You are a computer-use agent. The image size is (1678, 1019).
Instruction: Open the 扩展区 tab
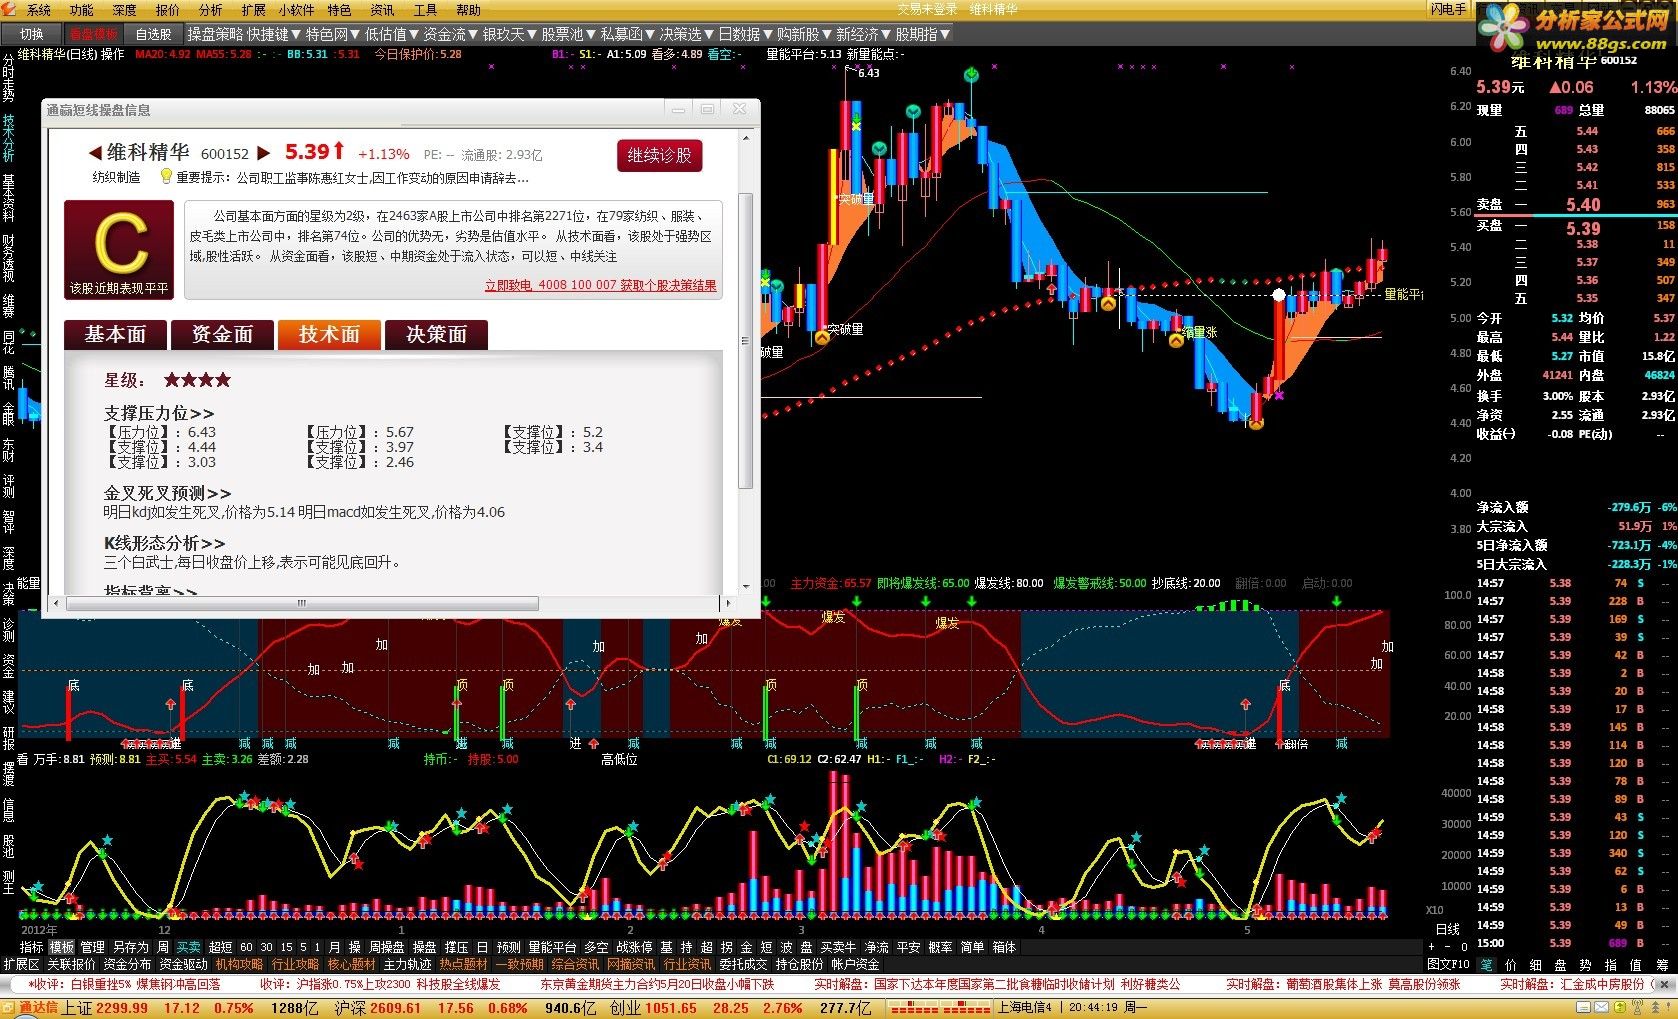[x=21, y=964]
